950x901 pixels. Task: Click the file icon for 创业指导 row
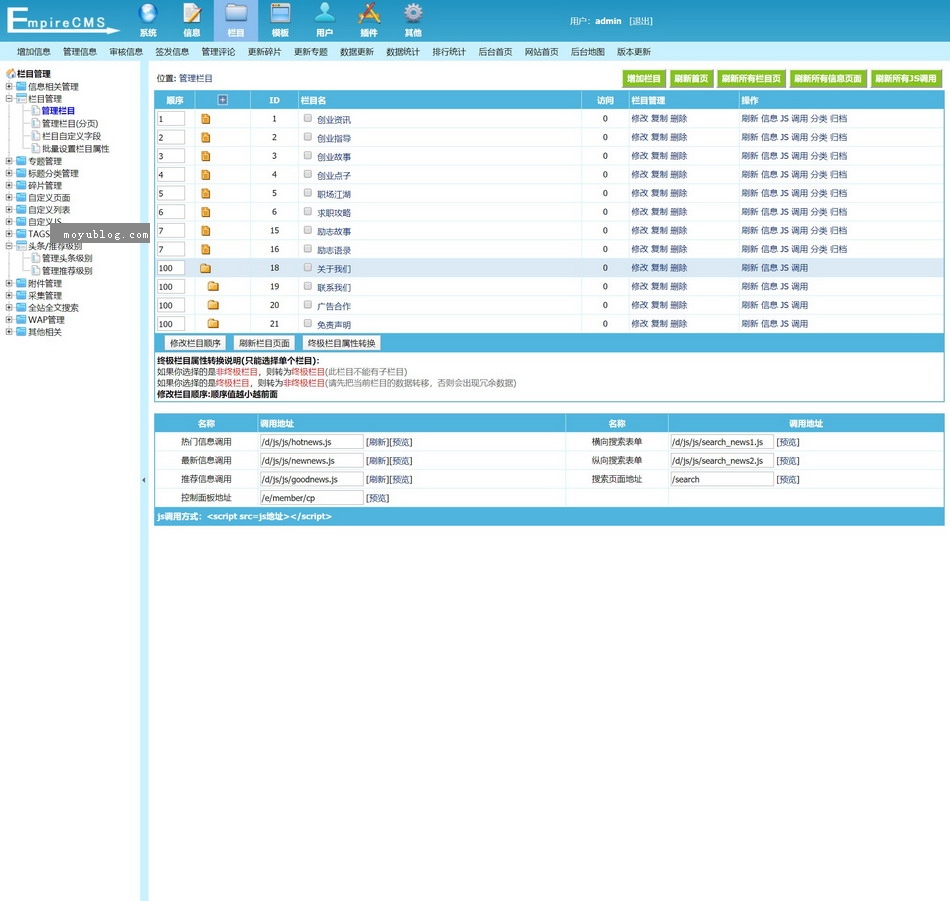click(206, 138)
